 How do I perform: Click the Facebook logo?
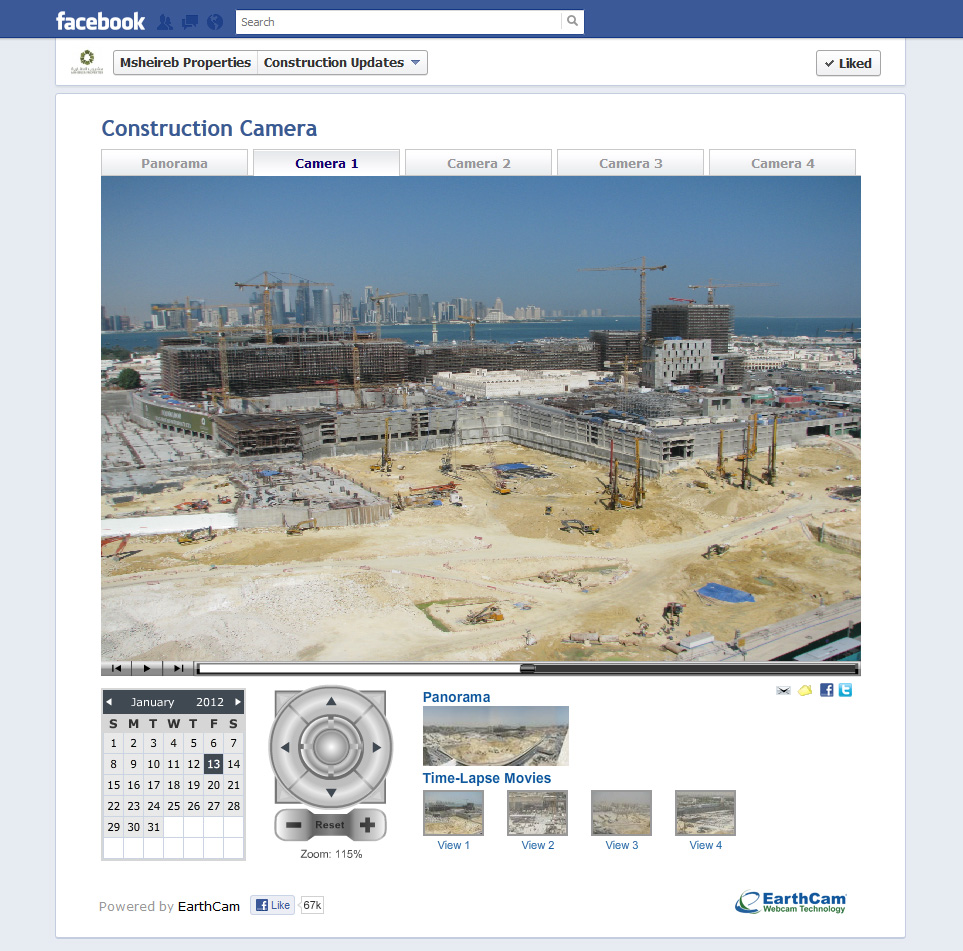pos(100,21)
